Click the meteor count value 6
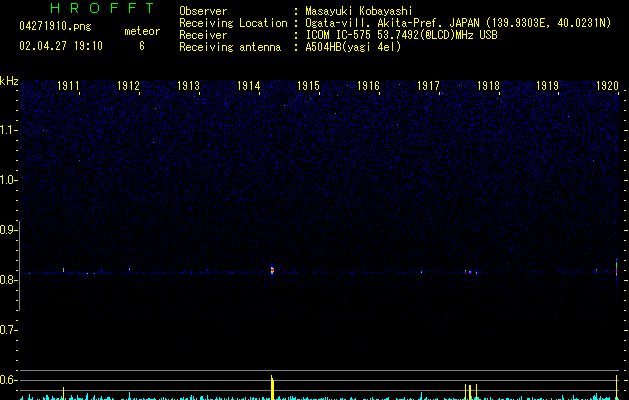 tap(142, 46)
